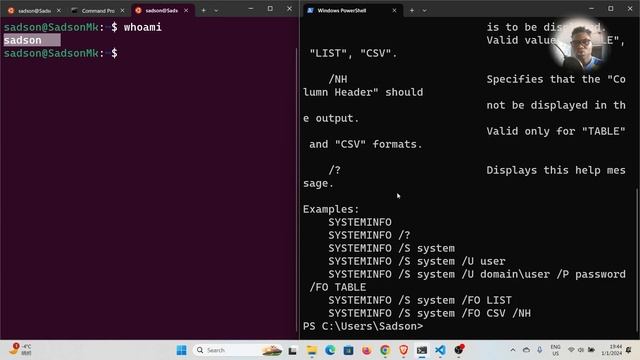This screenshot has height=360, width=640.
Task: Close the Windows PowerShell tab
Action: pyautogui.click(x=394, y=11)
